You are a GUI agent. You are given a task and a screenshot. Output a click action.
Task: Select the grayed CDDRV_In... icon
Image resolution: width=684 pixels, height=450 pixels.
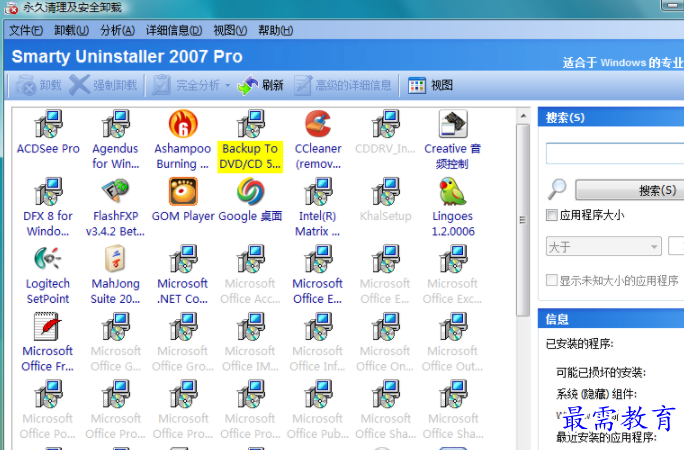386,124
